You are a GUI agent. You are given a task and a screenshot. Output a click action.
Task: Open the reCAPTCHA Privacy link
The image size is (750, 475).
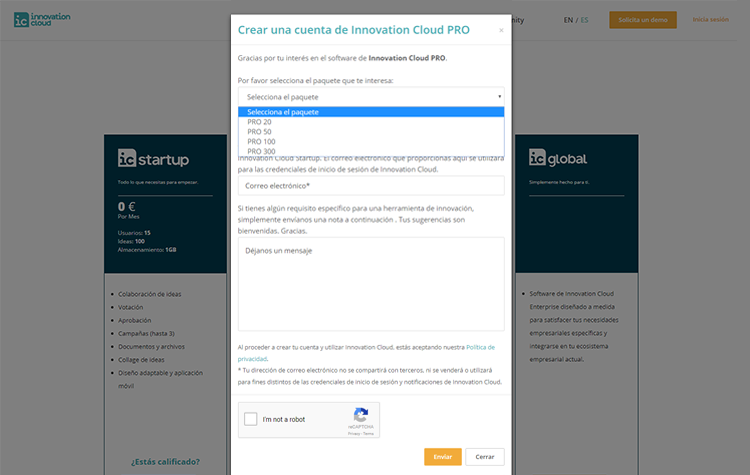[354, 433]
